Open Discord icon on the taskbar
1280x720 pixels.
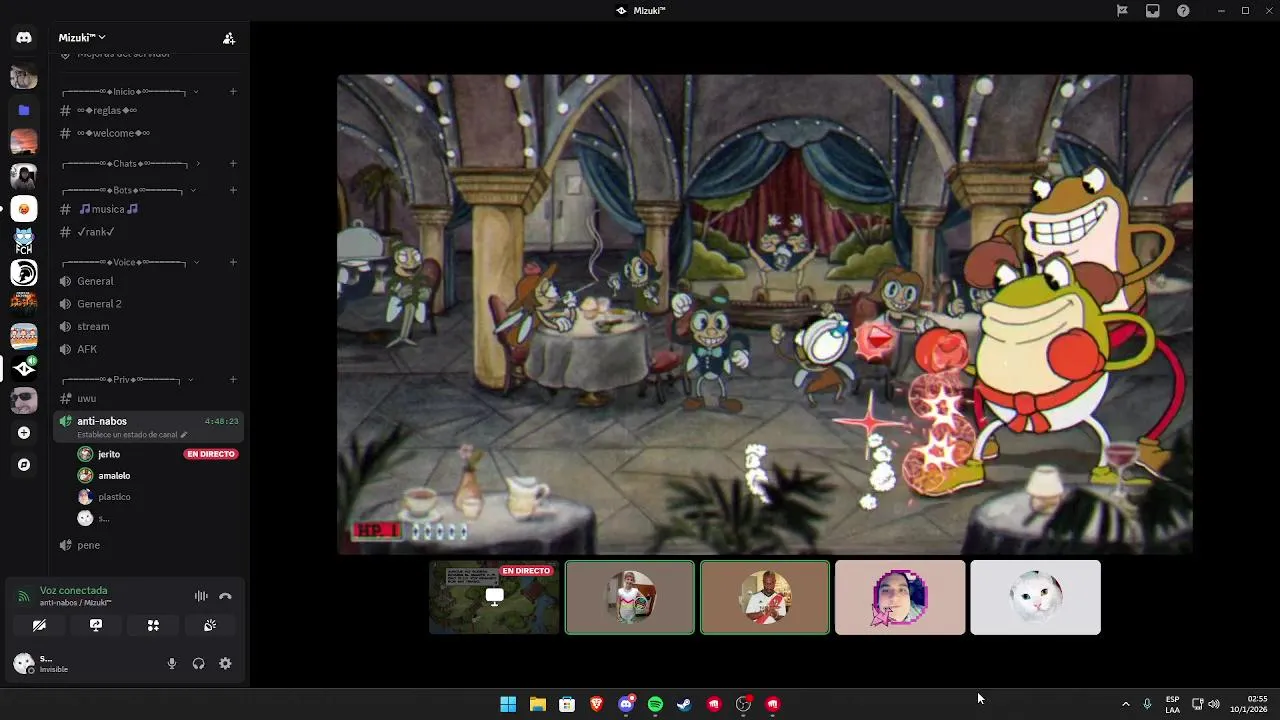coord(626,704)
